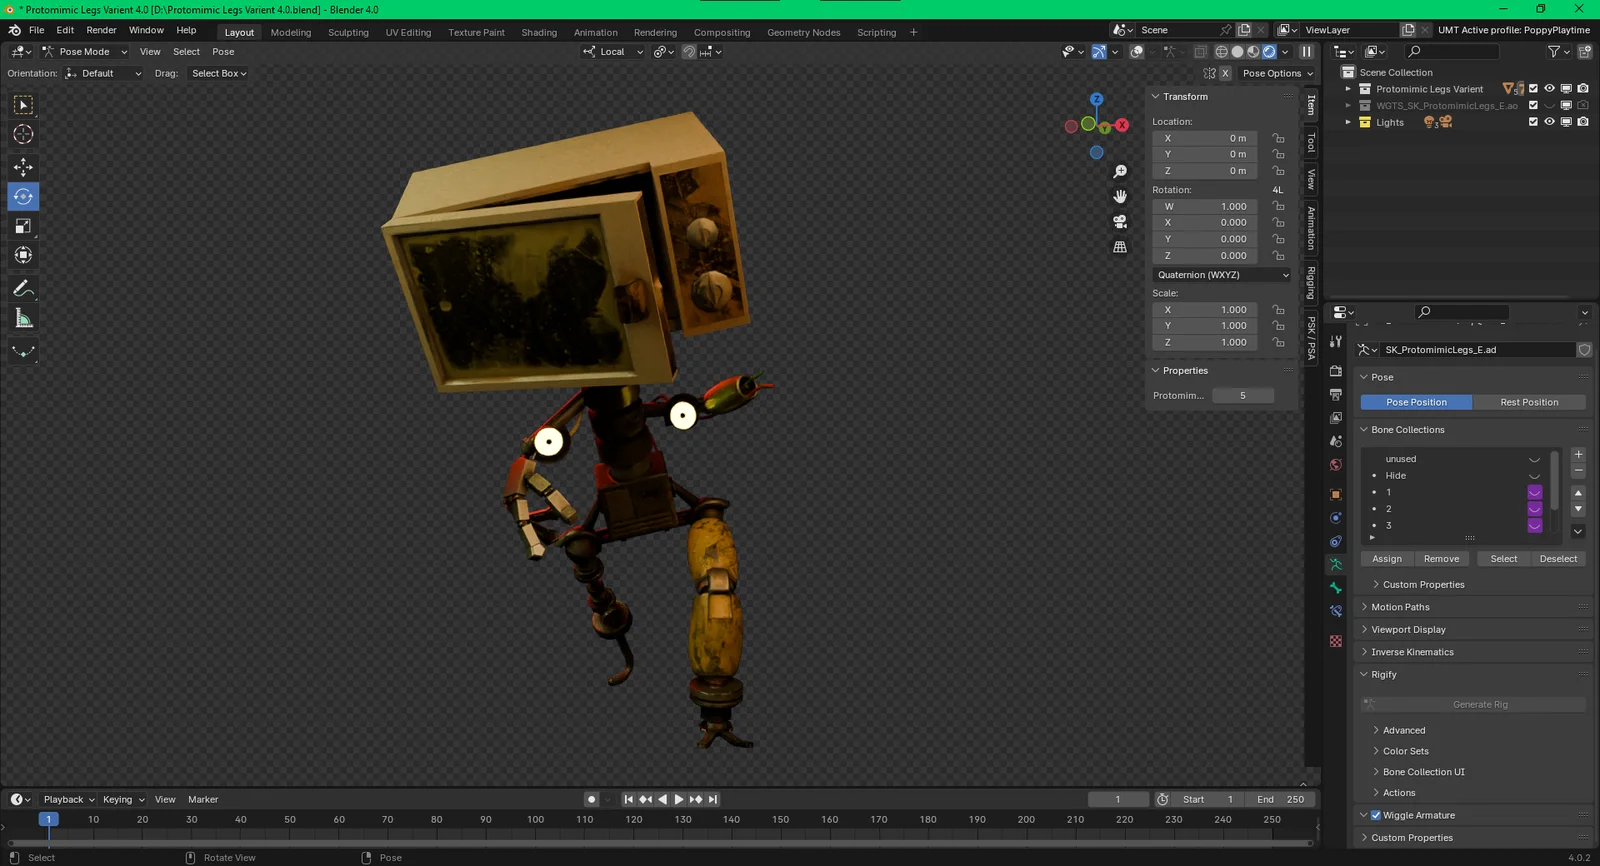Screen dimensions: 1600x866
Task: Click the Rest Position button
Action: coord(1529,402)
